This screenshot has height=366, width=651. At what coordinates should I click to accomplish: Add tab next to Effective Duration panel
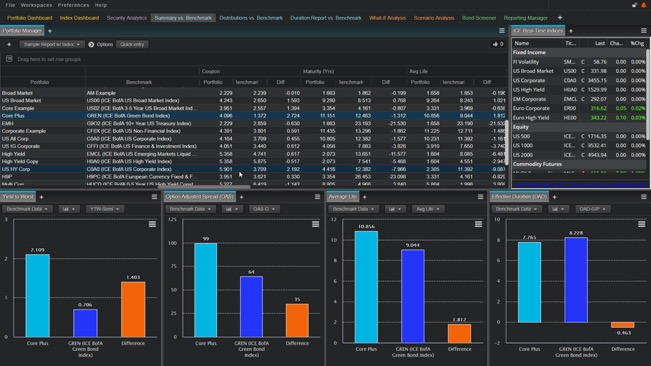(x=554, y=197)
